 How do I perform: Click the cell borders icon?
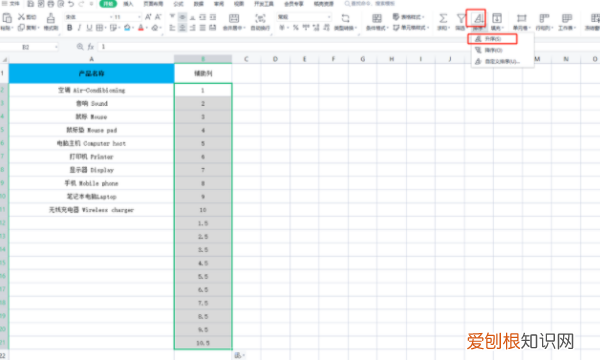pyautogui.click(x=99, y=28)
